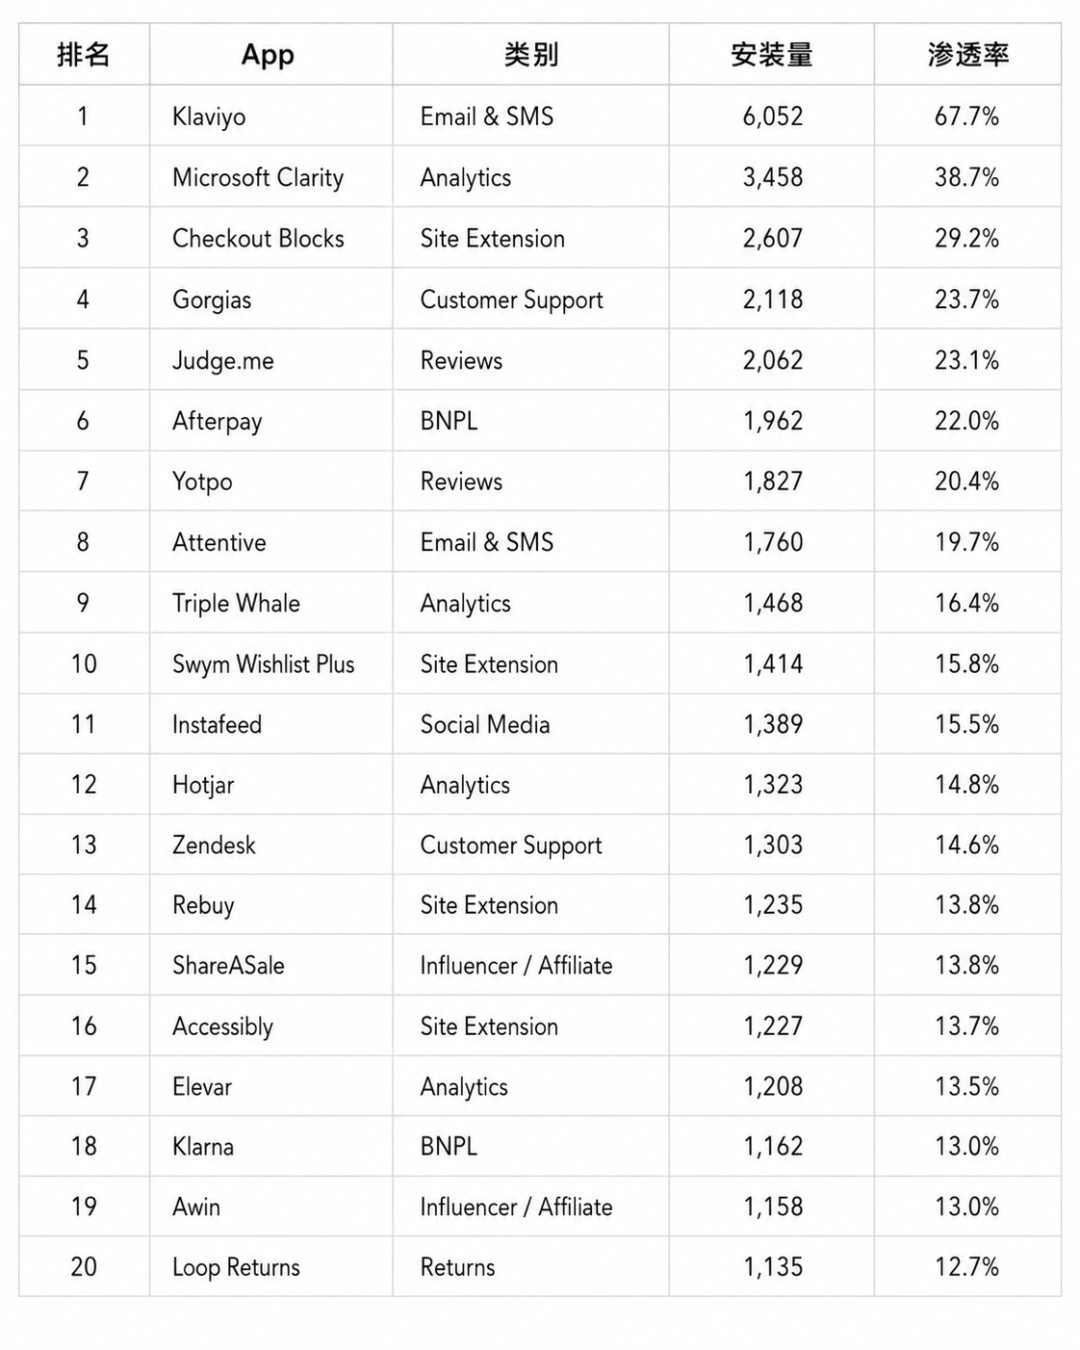The image size is (1080, 1350).
Task: Click the 渗透率 column header
Action: [968, 54]
